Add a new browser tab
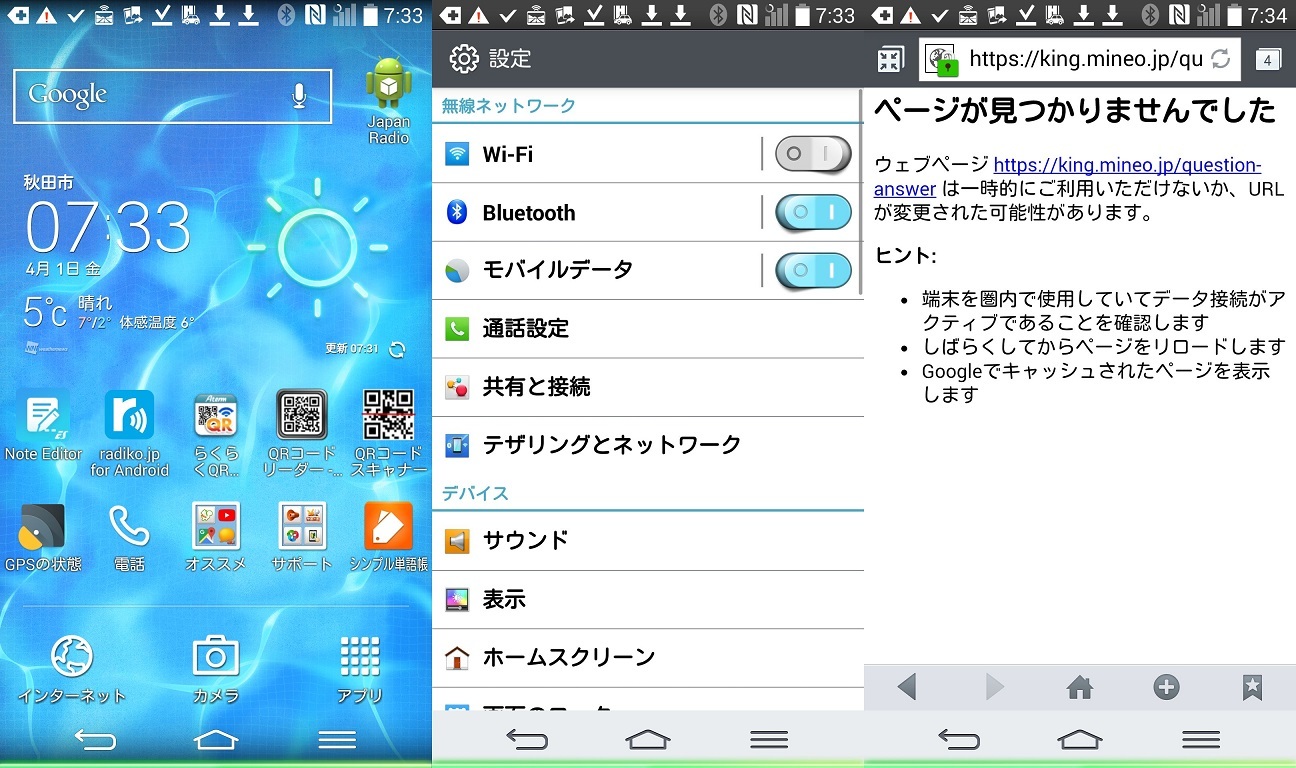Screen dimensions: 1296x768 [1166, 687]
